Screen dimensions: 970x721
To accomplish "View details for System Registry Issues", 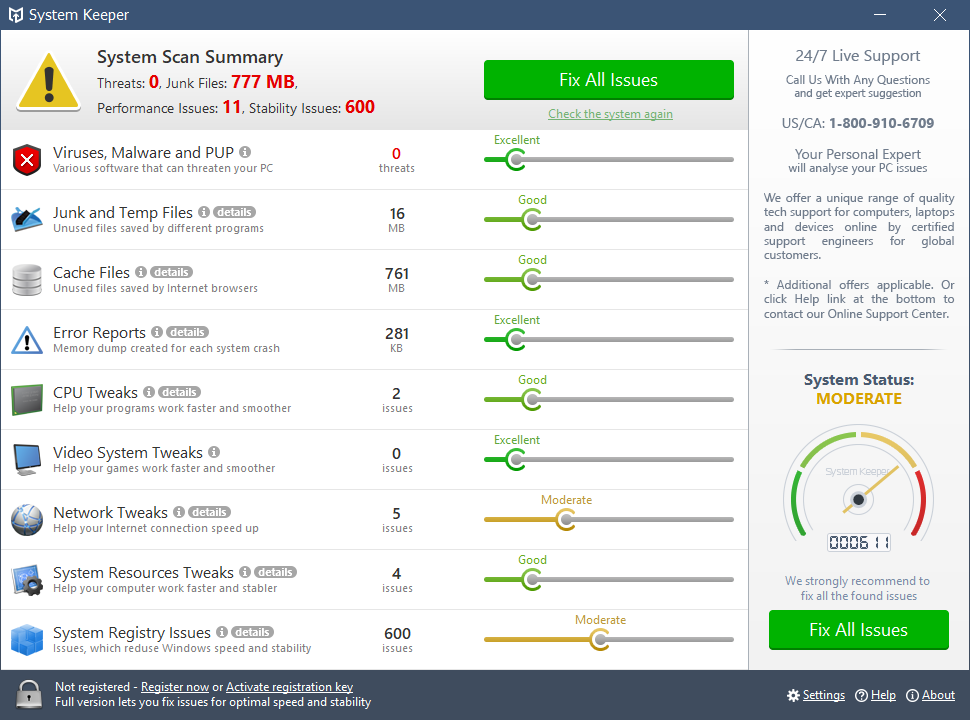I will (252, 632).
